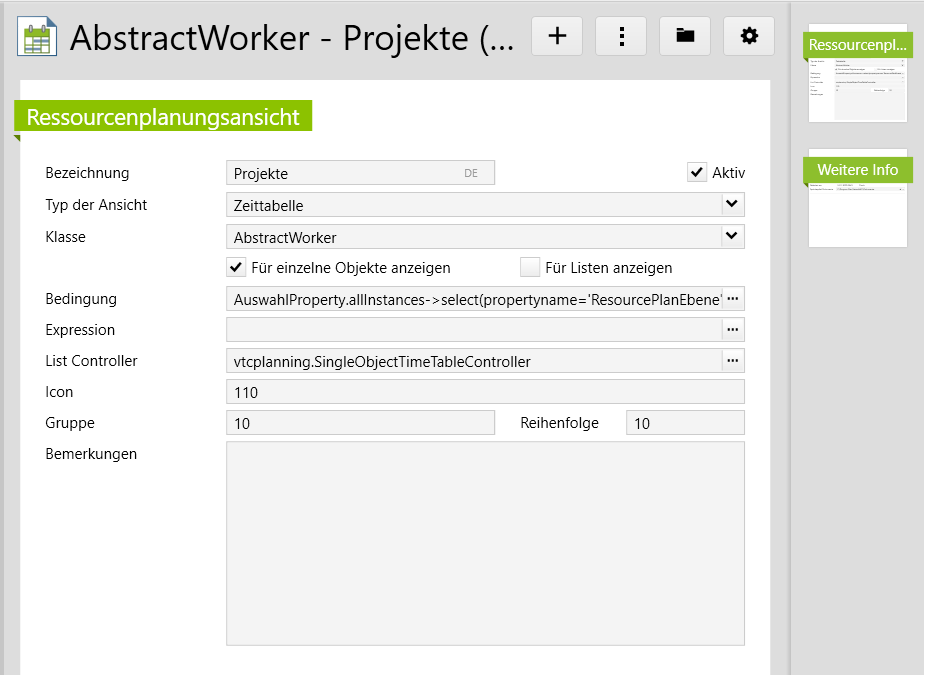Image resolution: width=925 pixels, height=675 pixels.
Task: Click the Icon field containing 110
Action: [485, 392]
